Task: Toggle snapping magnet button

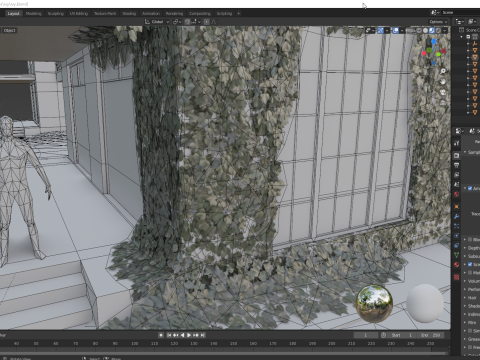Action: click(187, 22)
